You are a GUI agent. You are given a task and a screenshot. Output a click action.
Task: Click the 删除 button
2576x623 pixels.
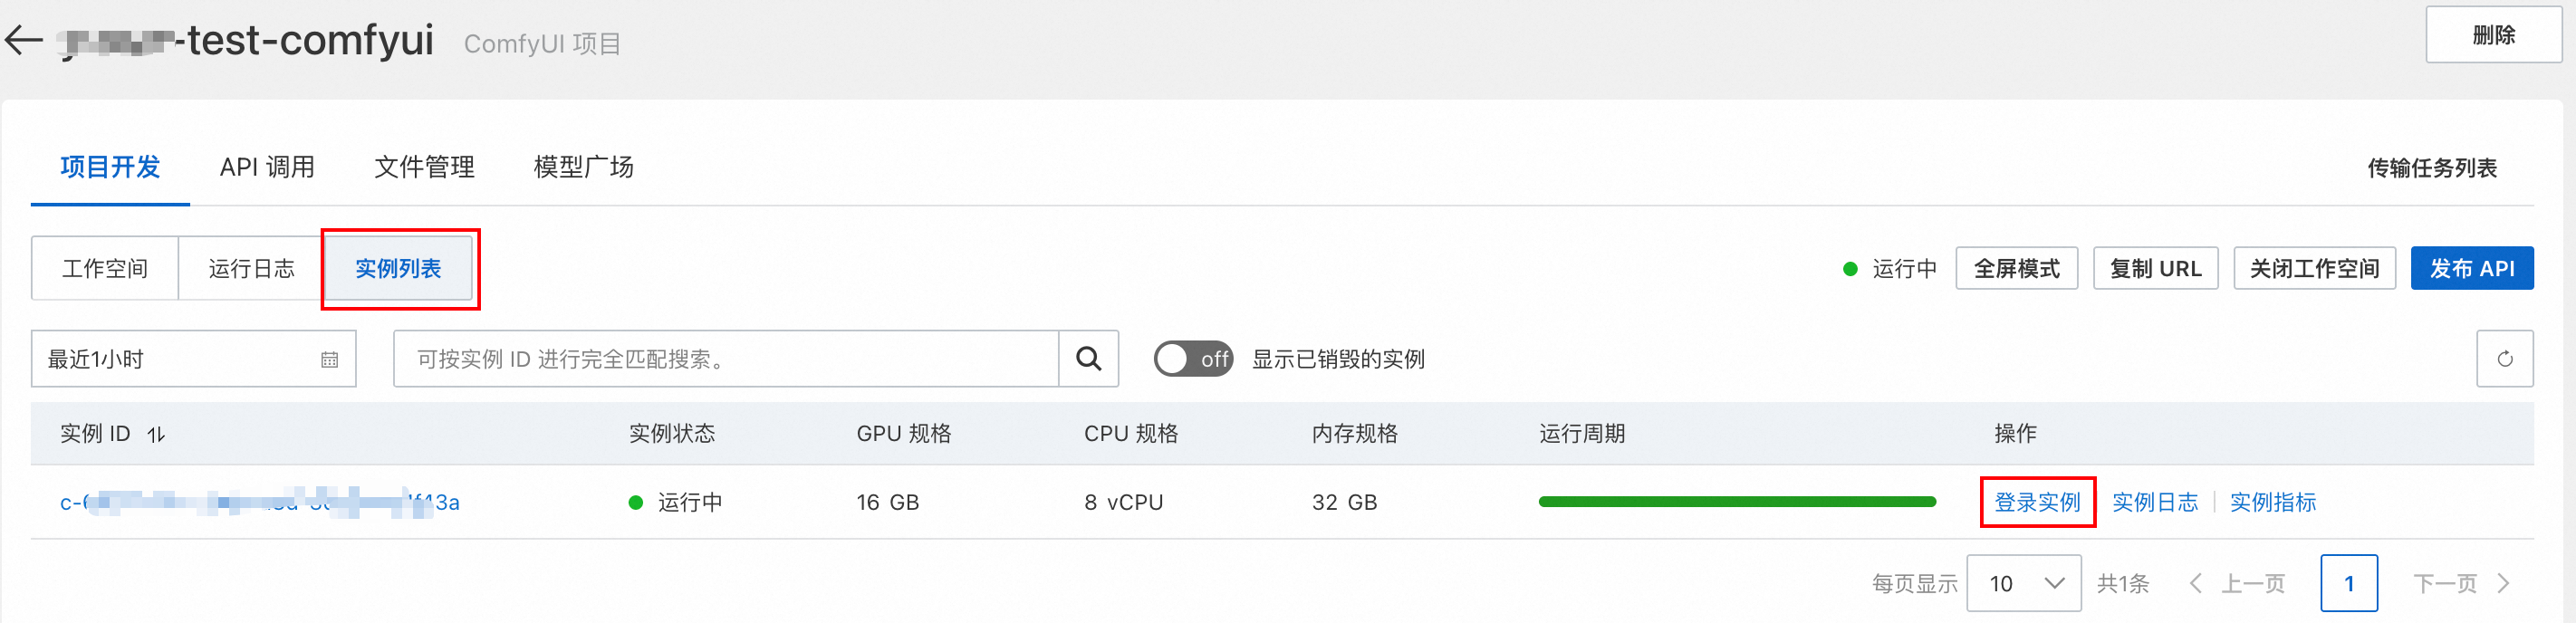point(2493,35)
